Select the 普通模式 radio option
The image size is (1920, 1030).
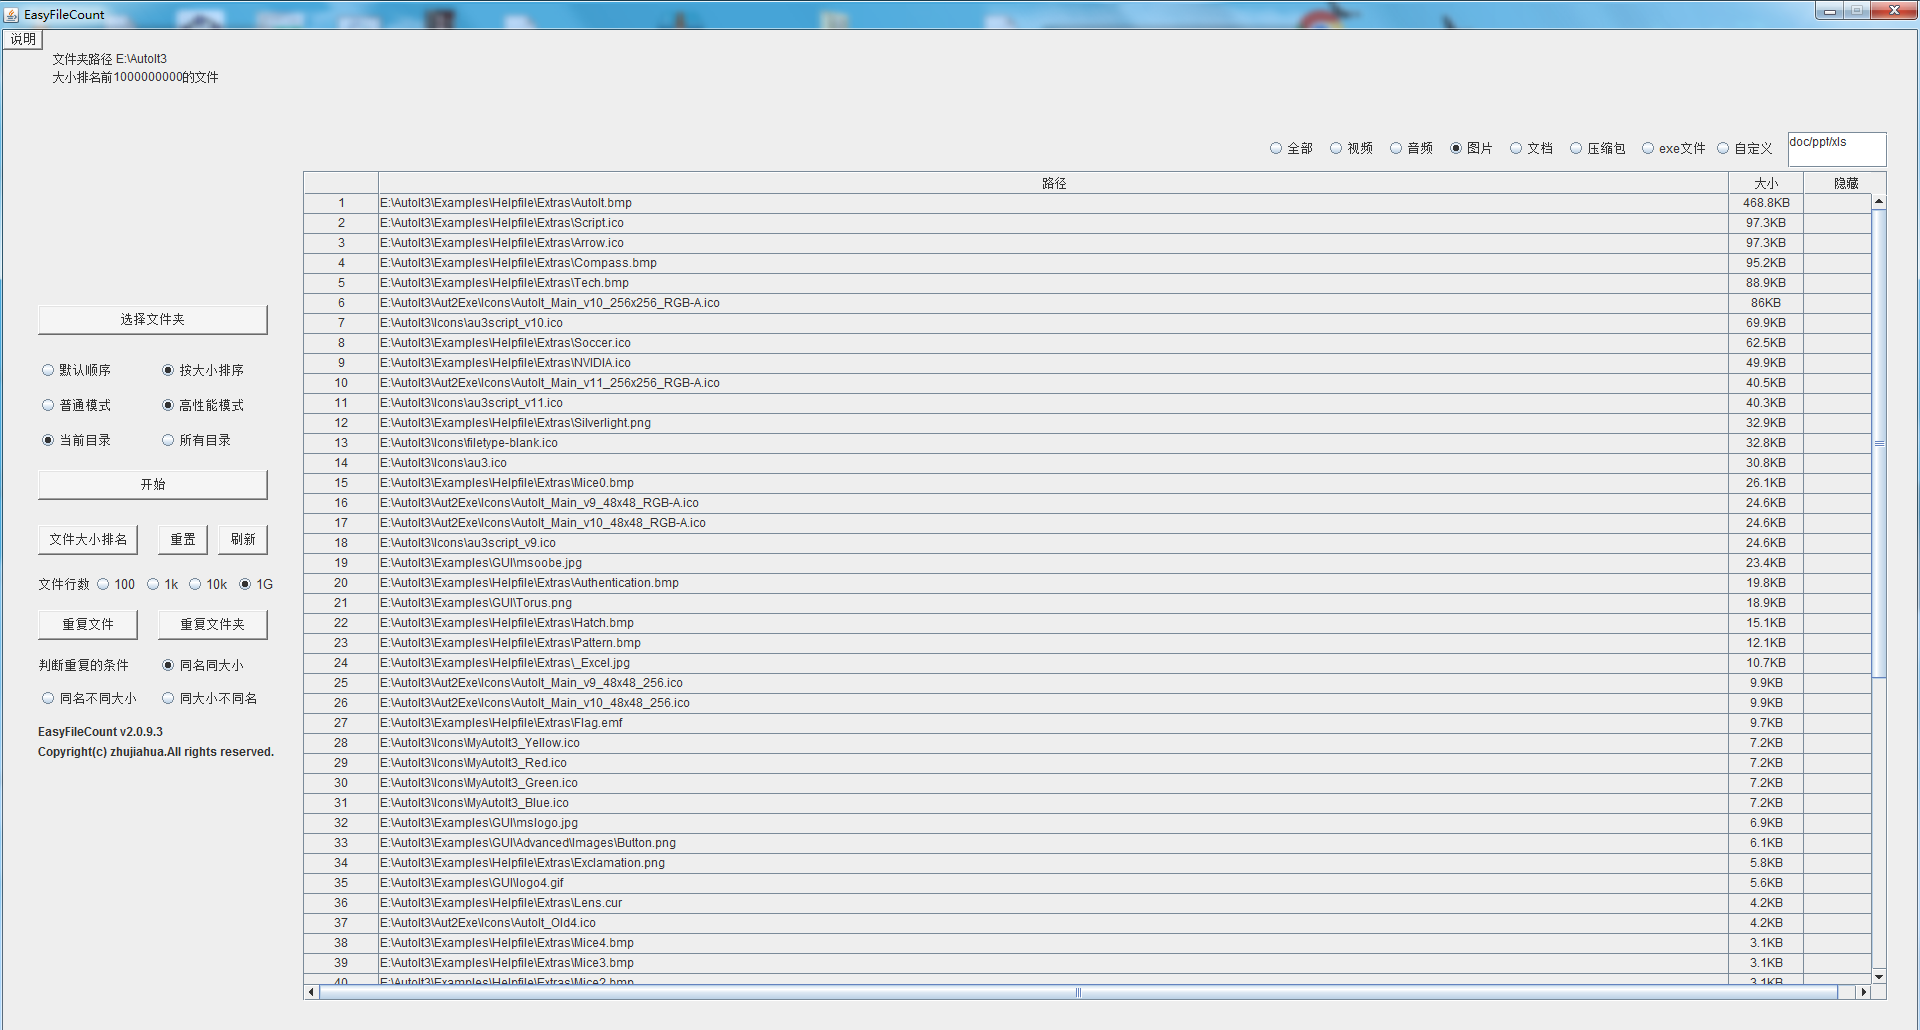[x=48, y=405]
